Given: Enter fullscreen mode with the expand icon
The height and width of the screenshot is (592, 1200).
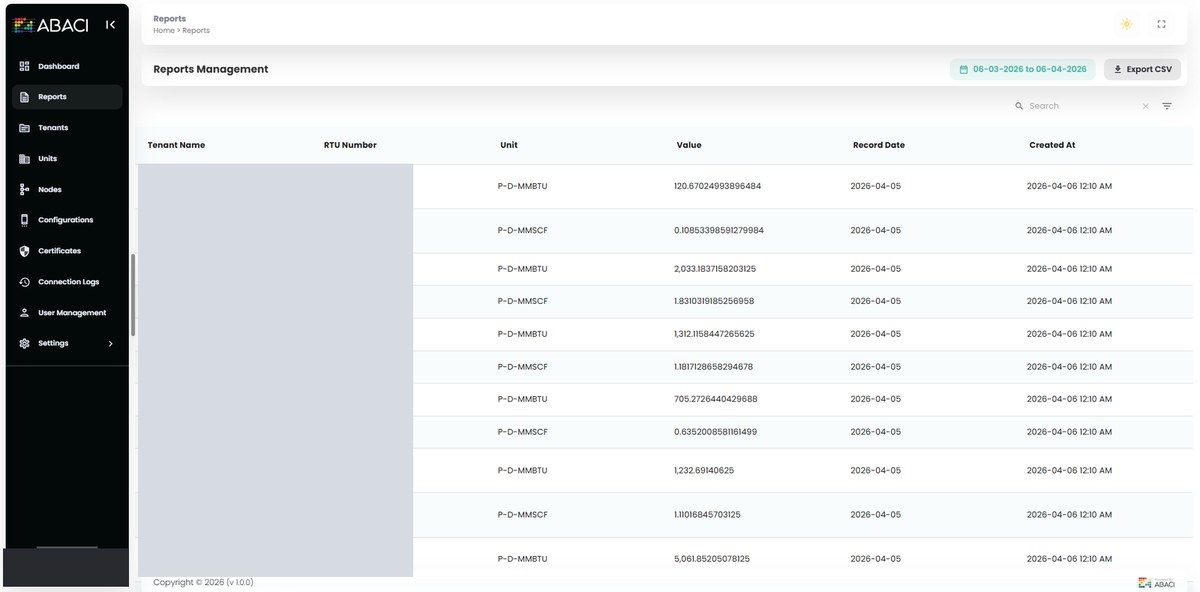Looking at the screenshot, I should pyautogui.click(x=1161, y=24).
